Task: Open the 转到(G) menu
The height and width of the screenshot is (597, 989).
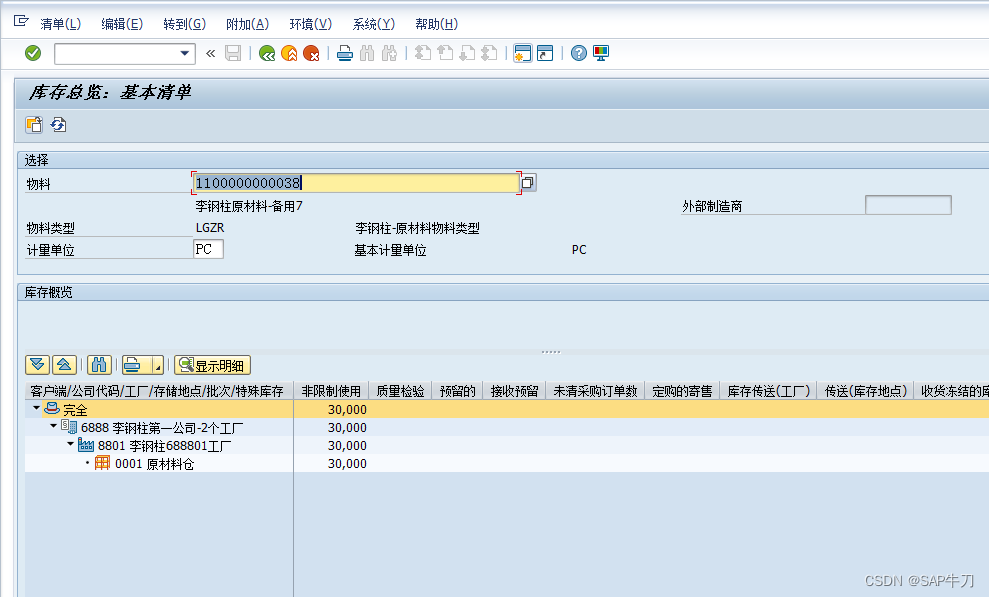Action: [184, 24]
